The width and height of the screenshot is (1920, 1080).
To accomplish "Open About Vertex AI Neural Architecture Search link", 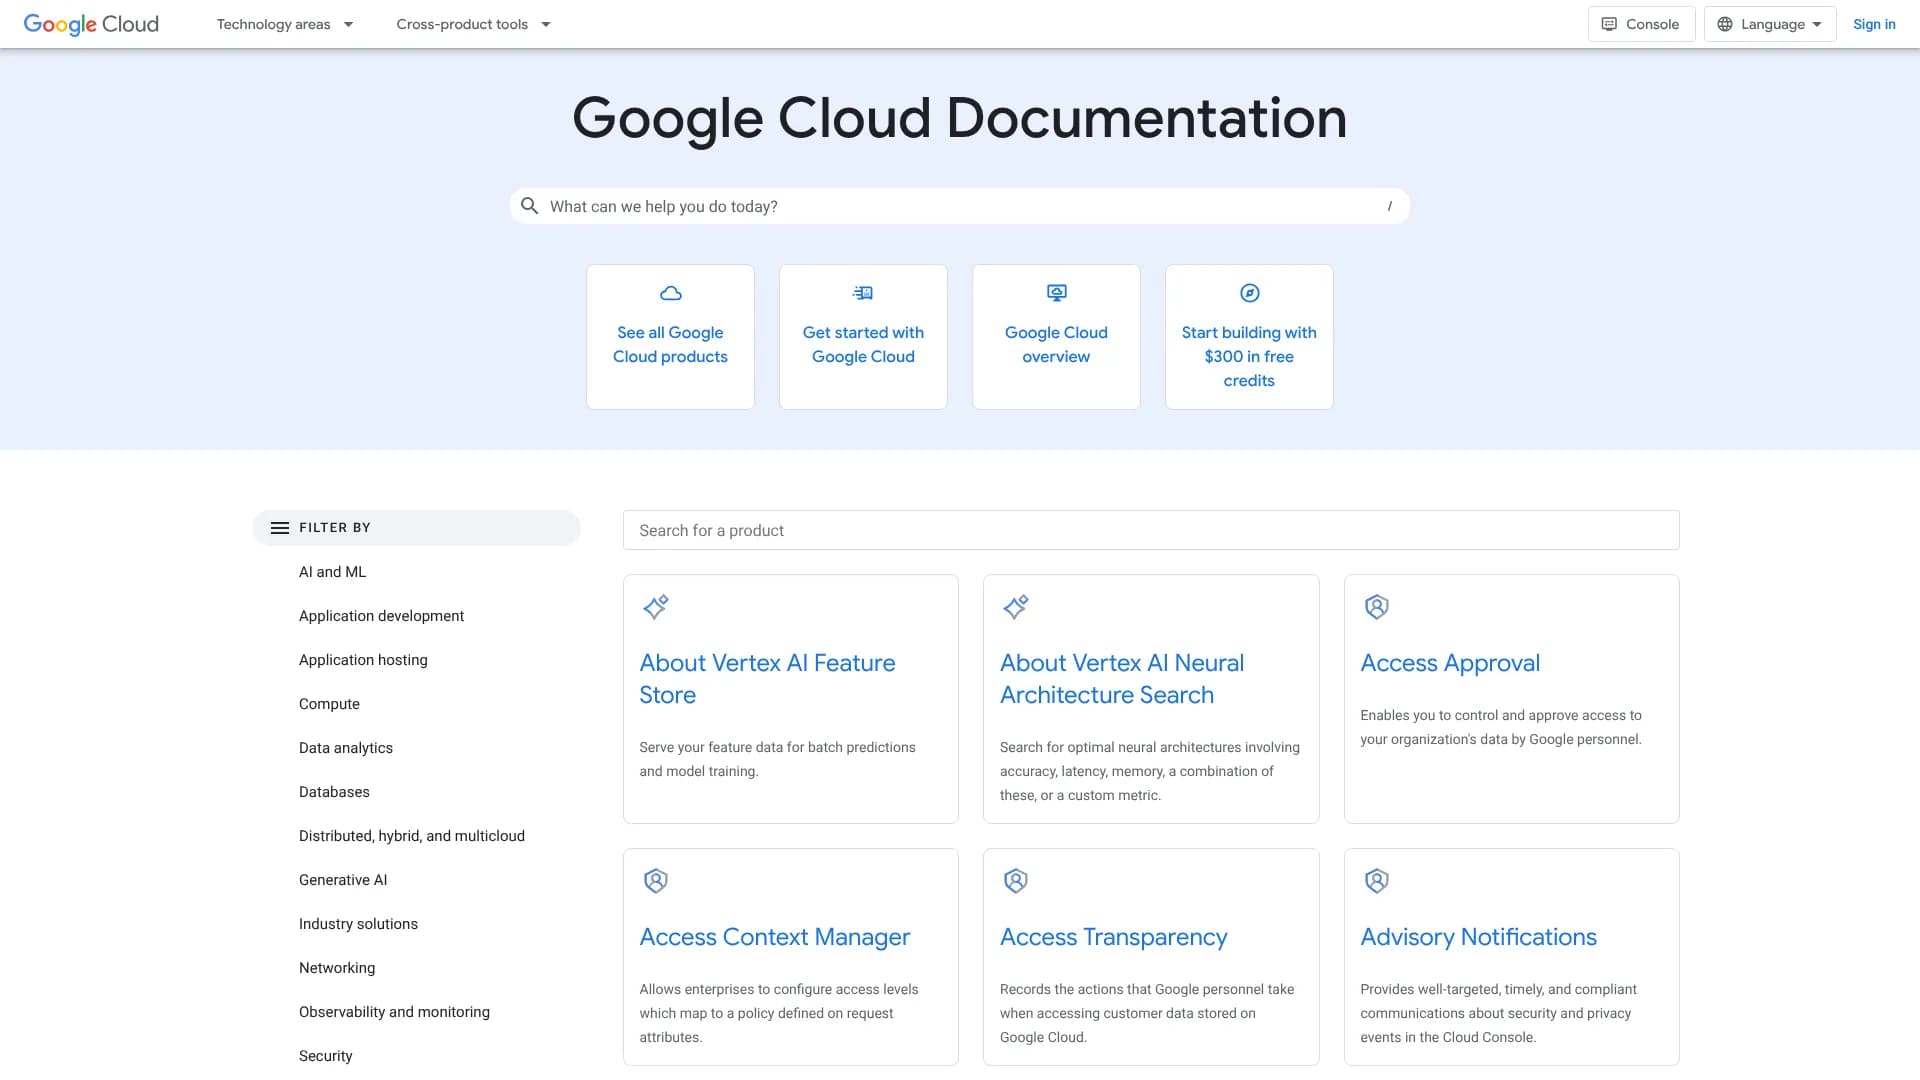I will coord(1122,679).
